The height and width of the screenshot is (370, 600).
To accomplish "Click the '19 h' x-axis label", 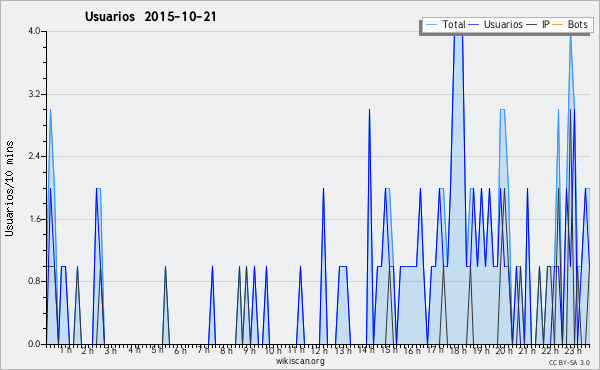I will [x=481, y=350].
